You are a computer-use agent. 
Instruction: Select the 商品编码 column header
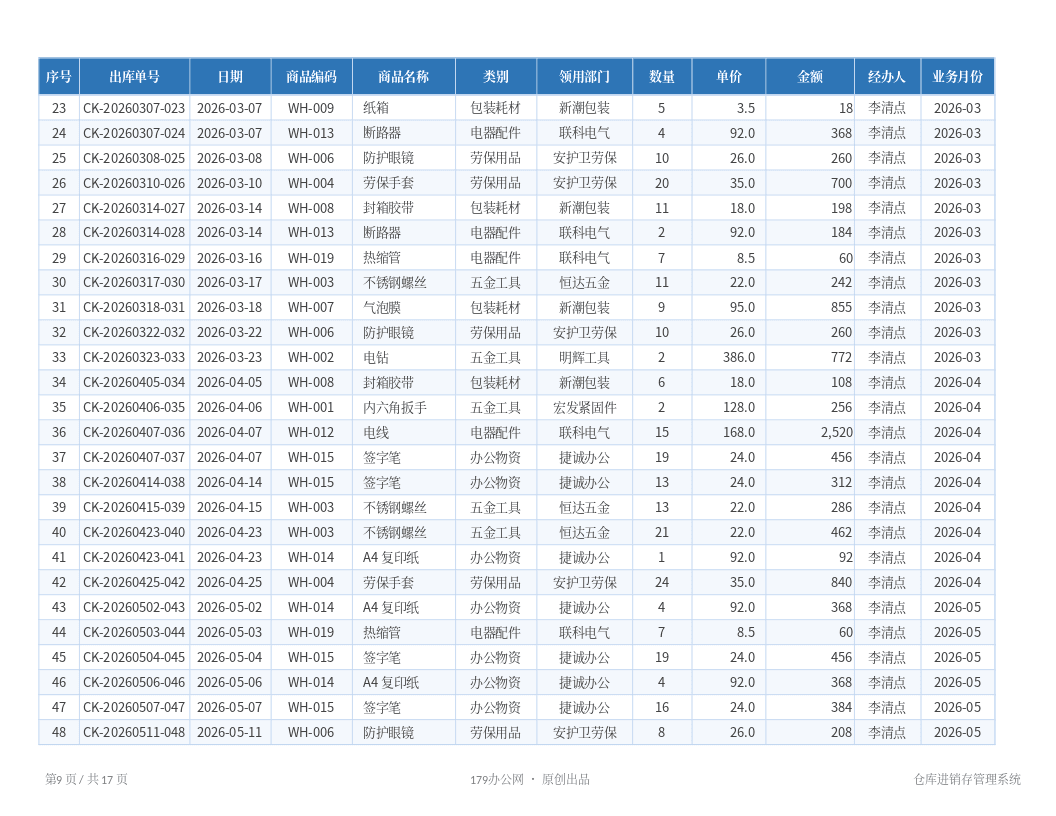[x=312, y=77]
